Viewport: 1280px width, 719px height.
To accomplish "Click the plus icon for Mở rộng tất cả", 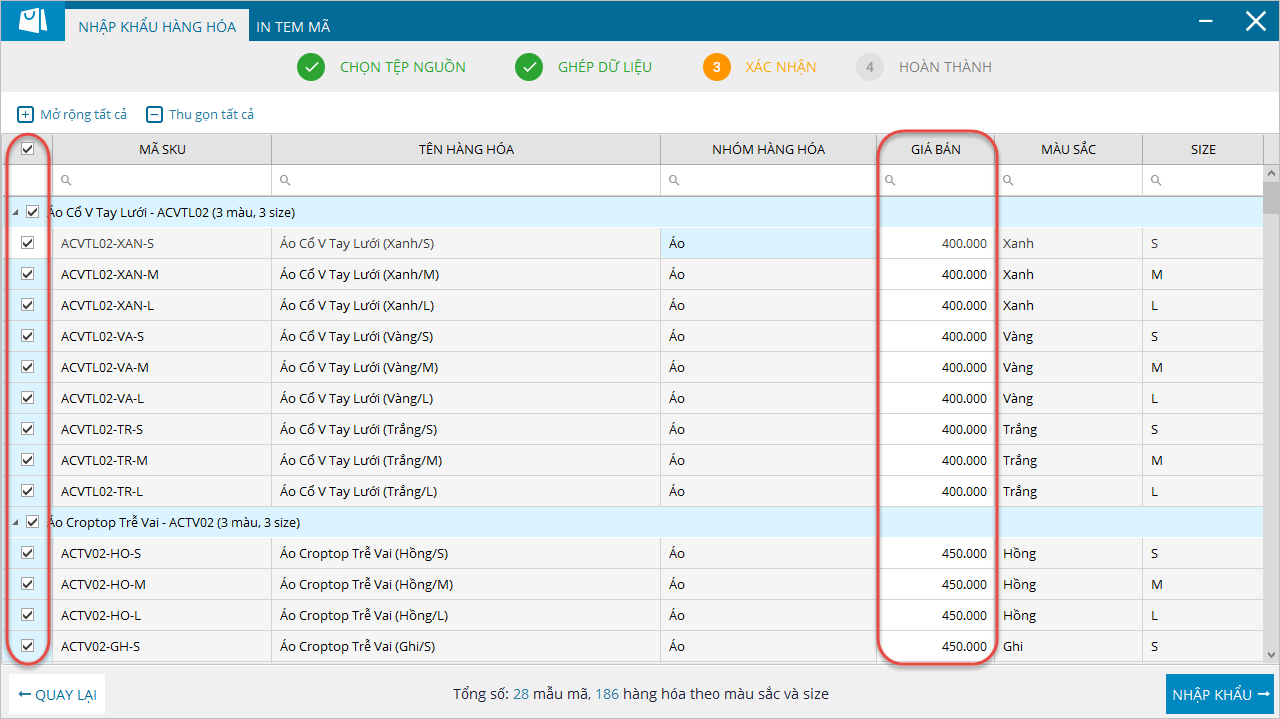I will [x=26, y=115].
